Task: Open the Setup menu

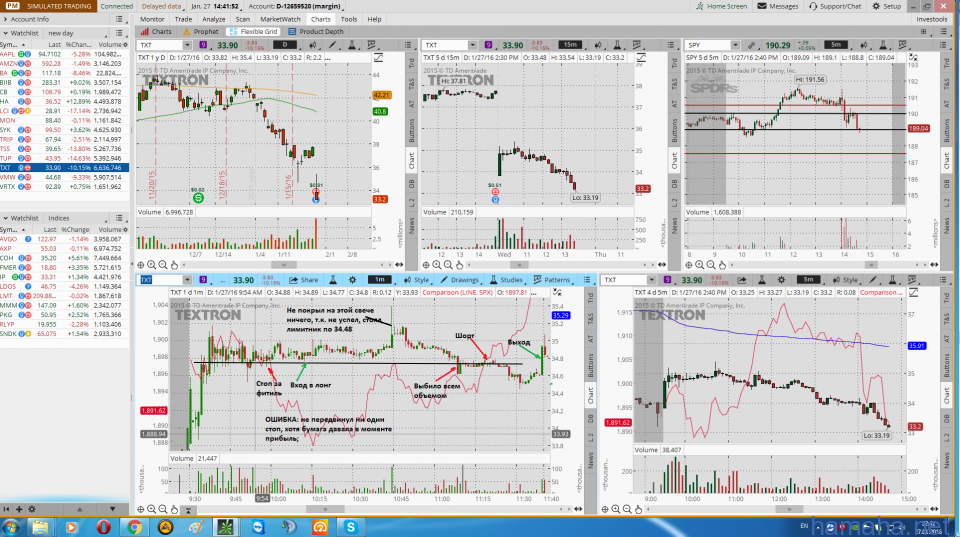Action: pyautogui.click(x=887, y=6)
